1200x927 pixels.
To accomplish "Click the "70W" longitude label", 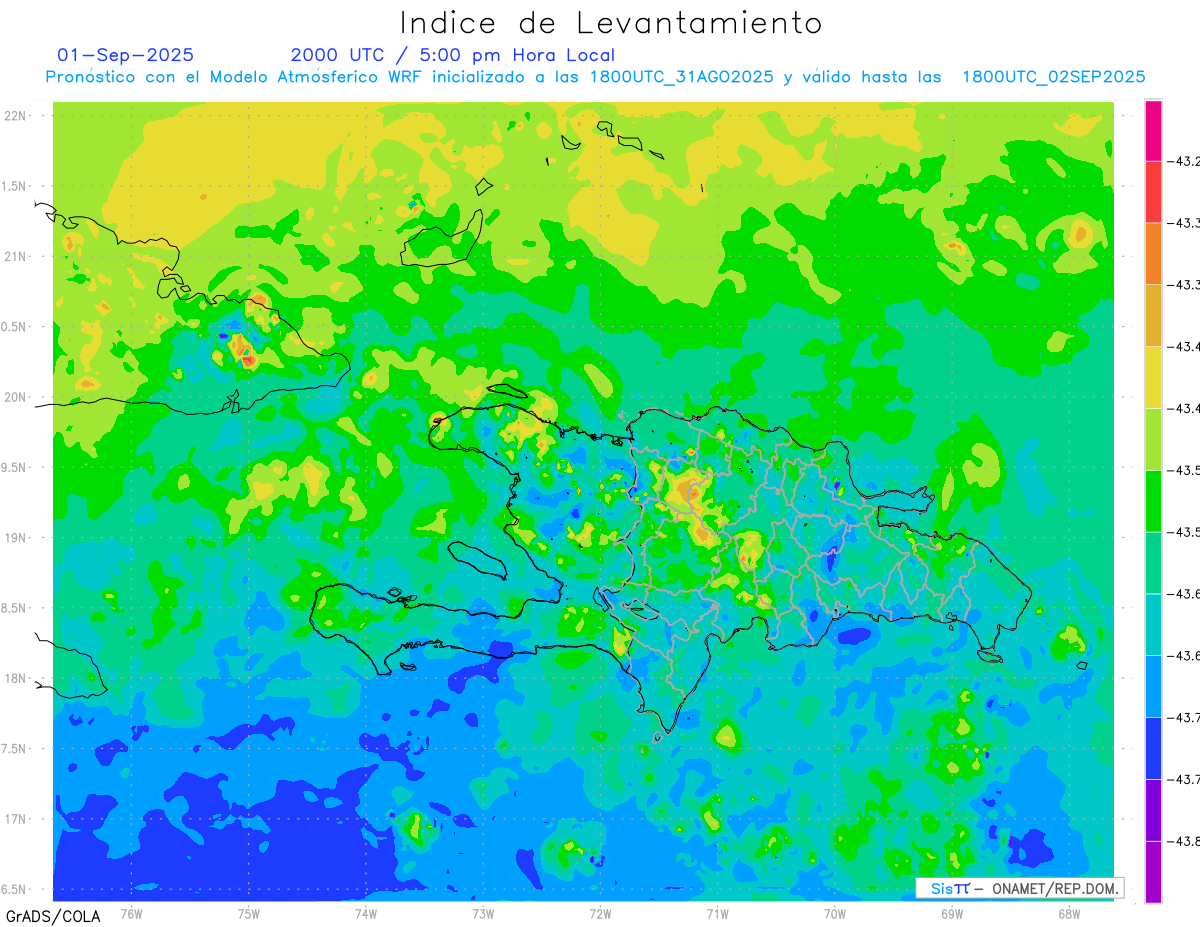I will 835,914.
